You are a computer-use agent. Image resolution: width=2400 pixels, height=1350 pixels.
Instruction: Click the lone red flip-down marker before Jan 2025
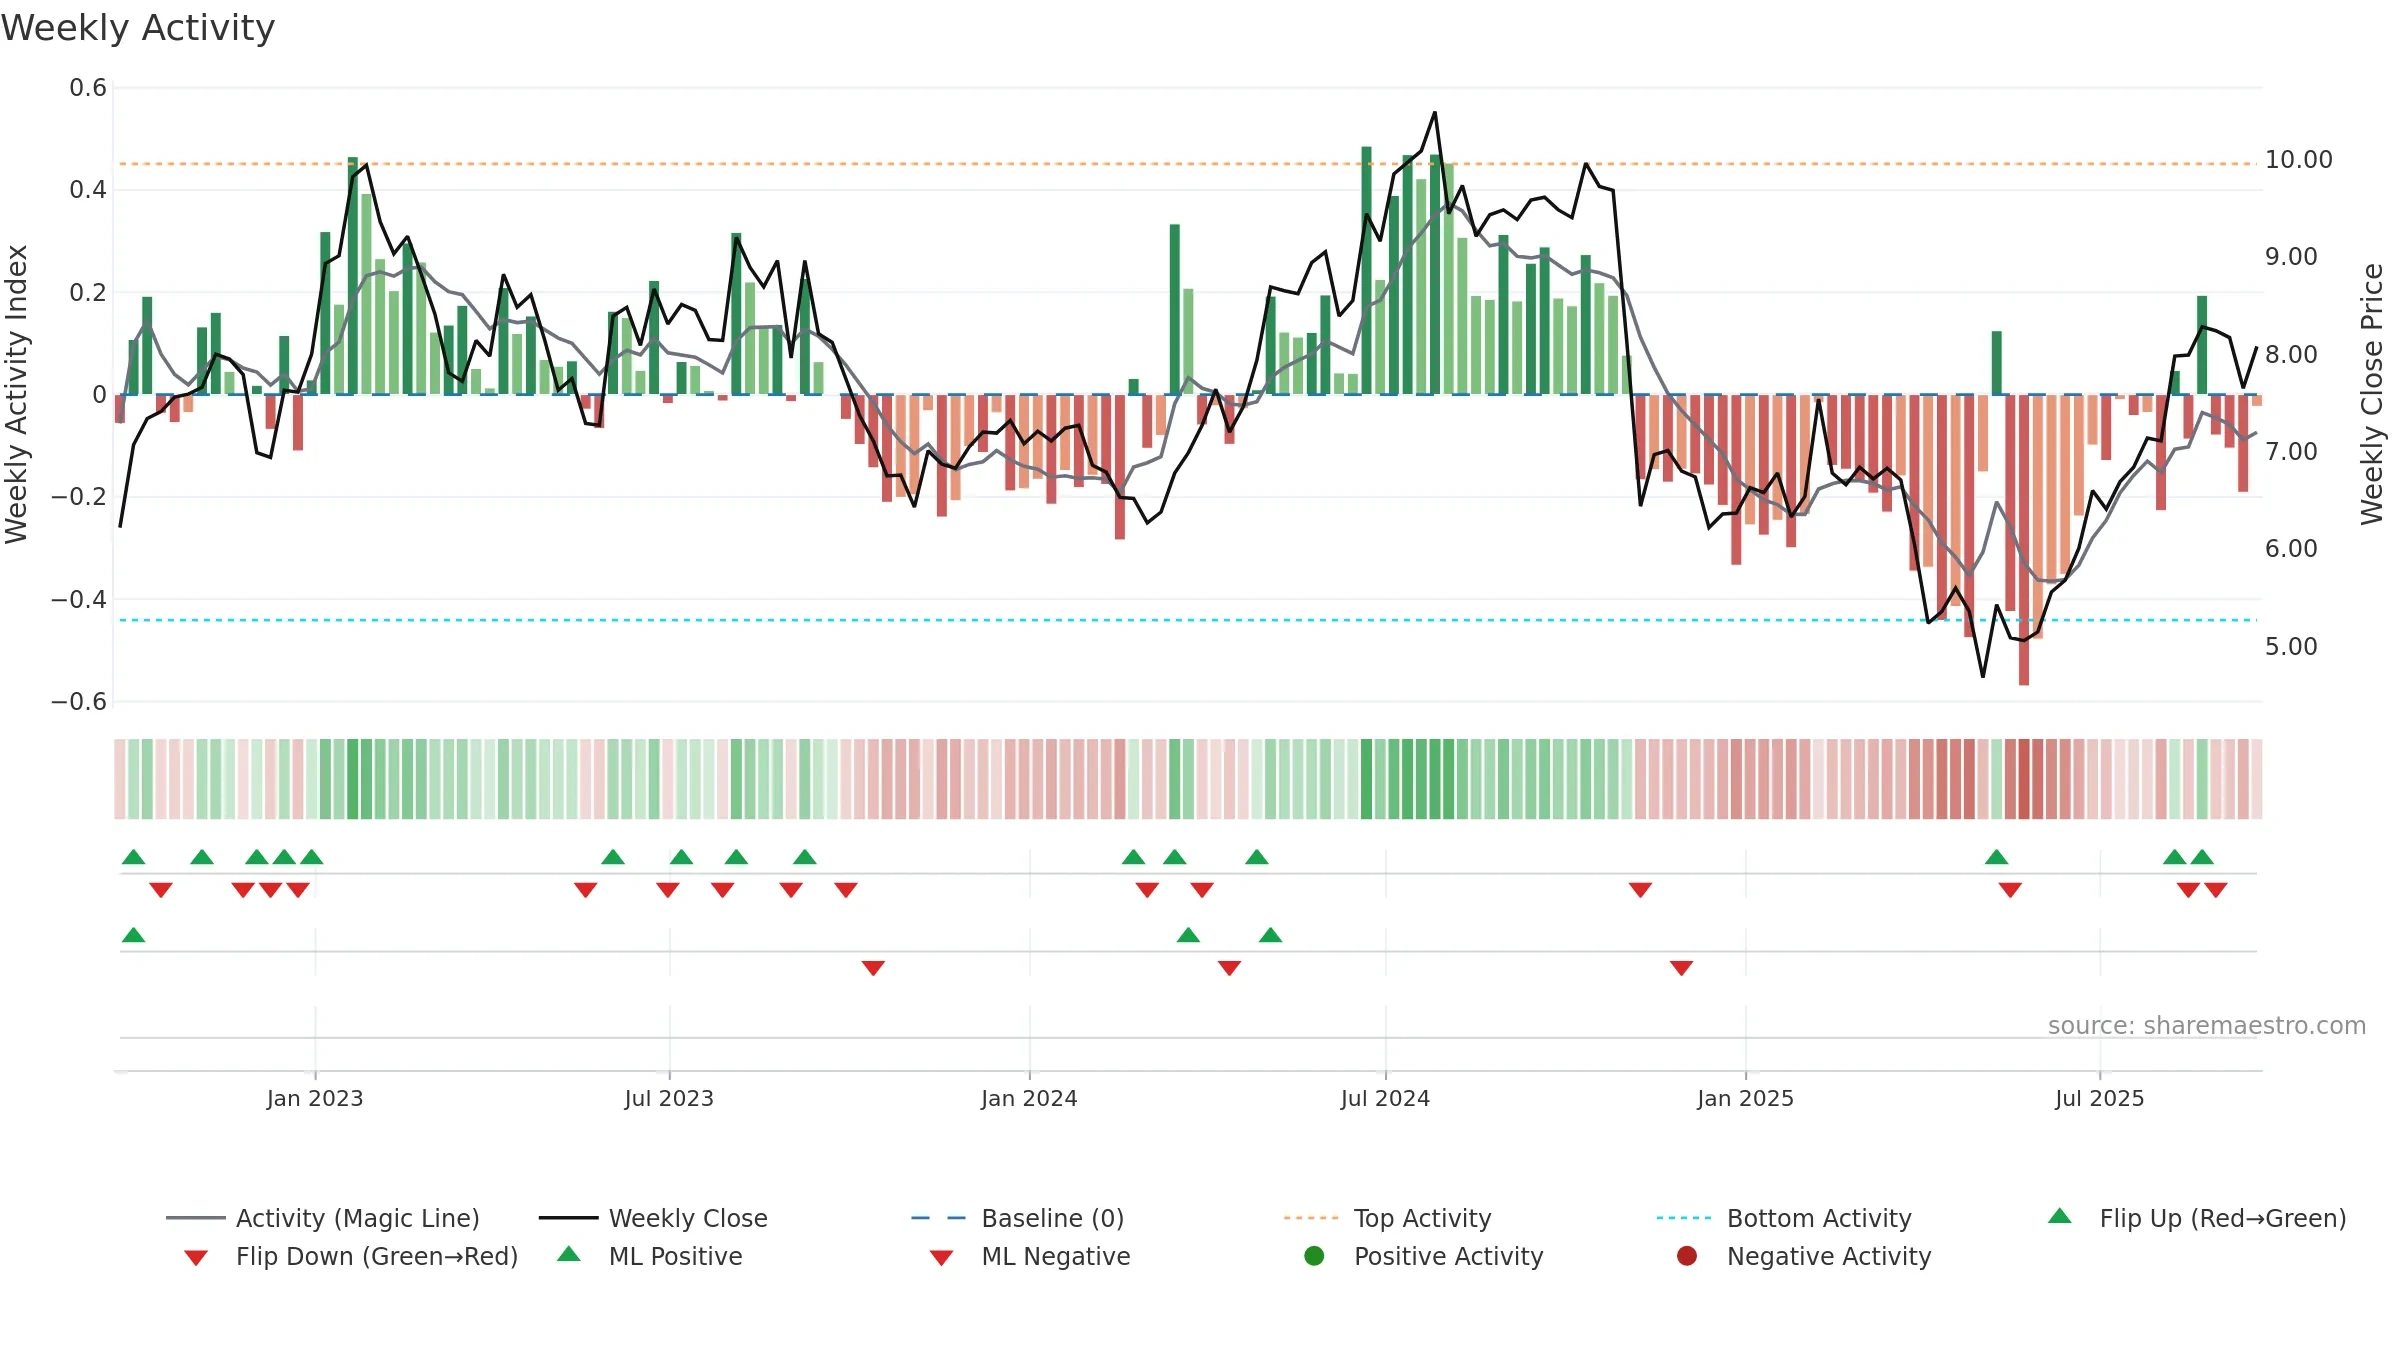point(1640,890)
